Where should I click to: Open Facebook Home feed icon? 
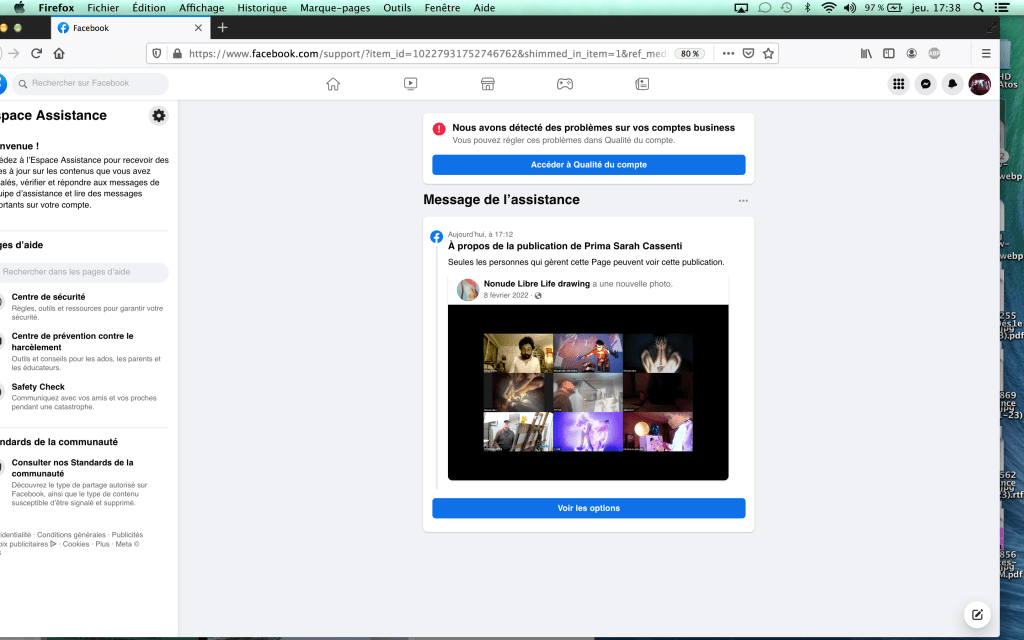pos(333,84)
